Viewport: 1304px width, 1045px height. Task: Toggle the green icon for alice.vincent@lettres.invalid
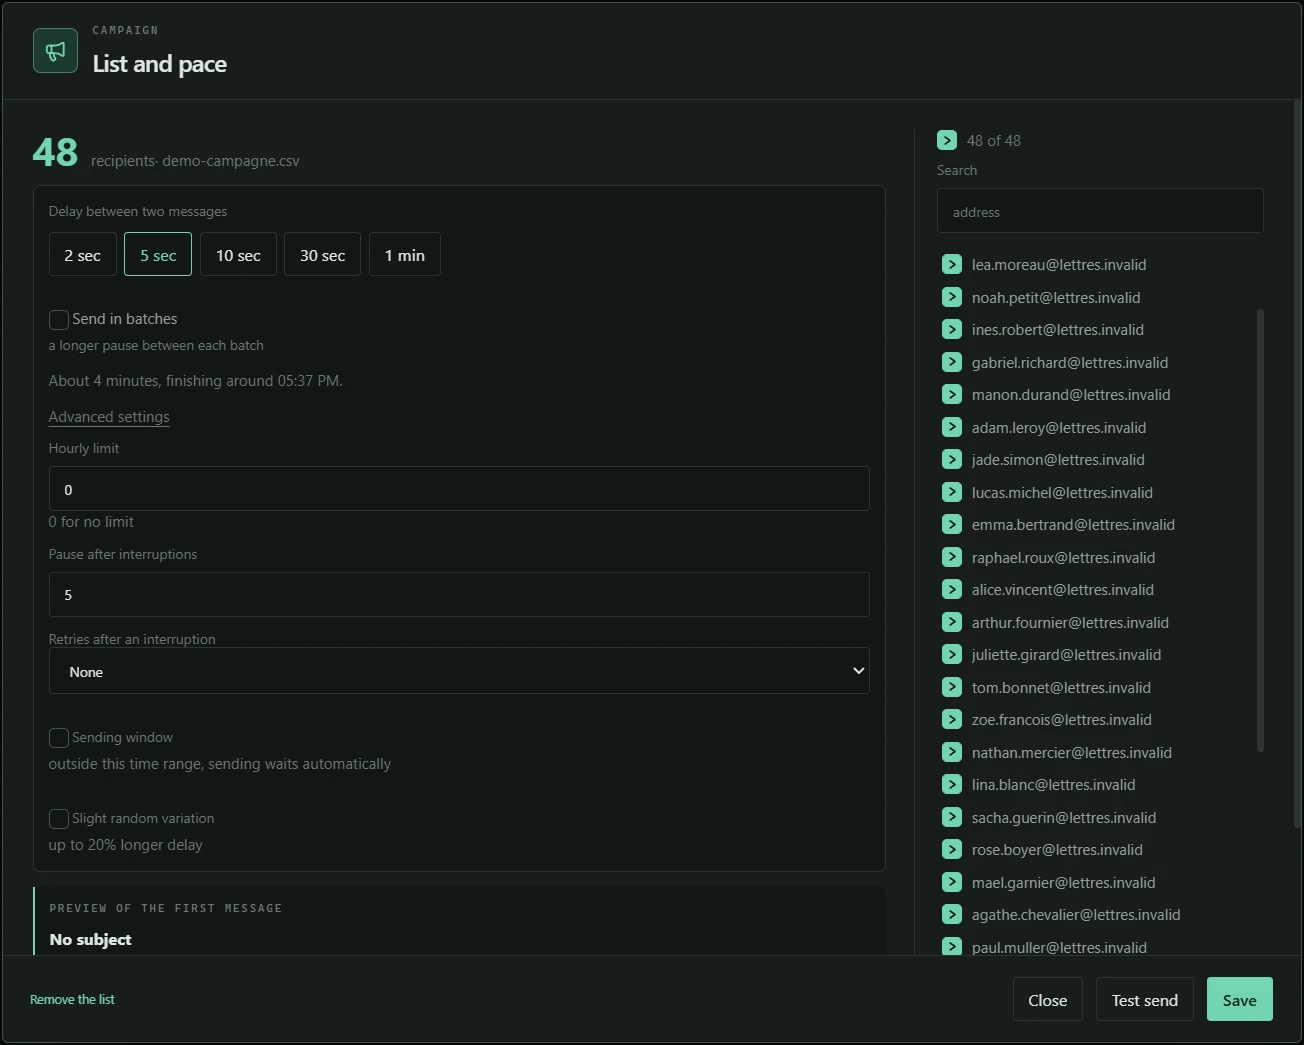coord(952,589)
